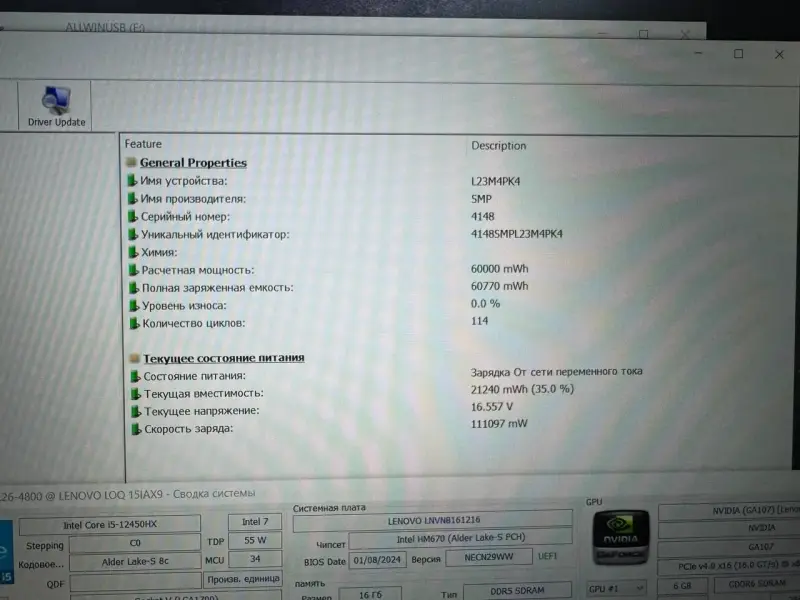The height and width of the screenshot is (600, 800).
Task: Click the memory size 16 Гб field
Action: click(x=370, y=594)
